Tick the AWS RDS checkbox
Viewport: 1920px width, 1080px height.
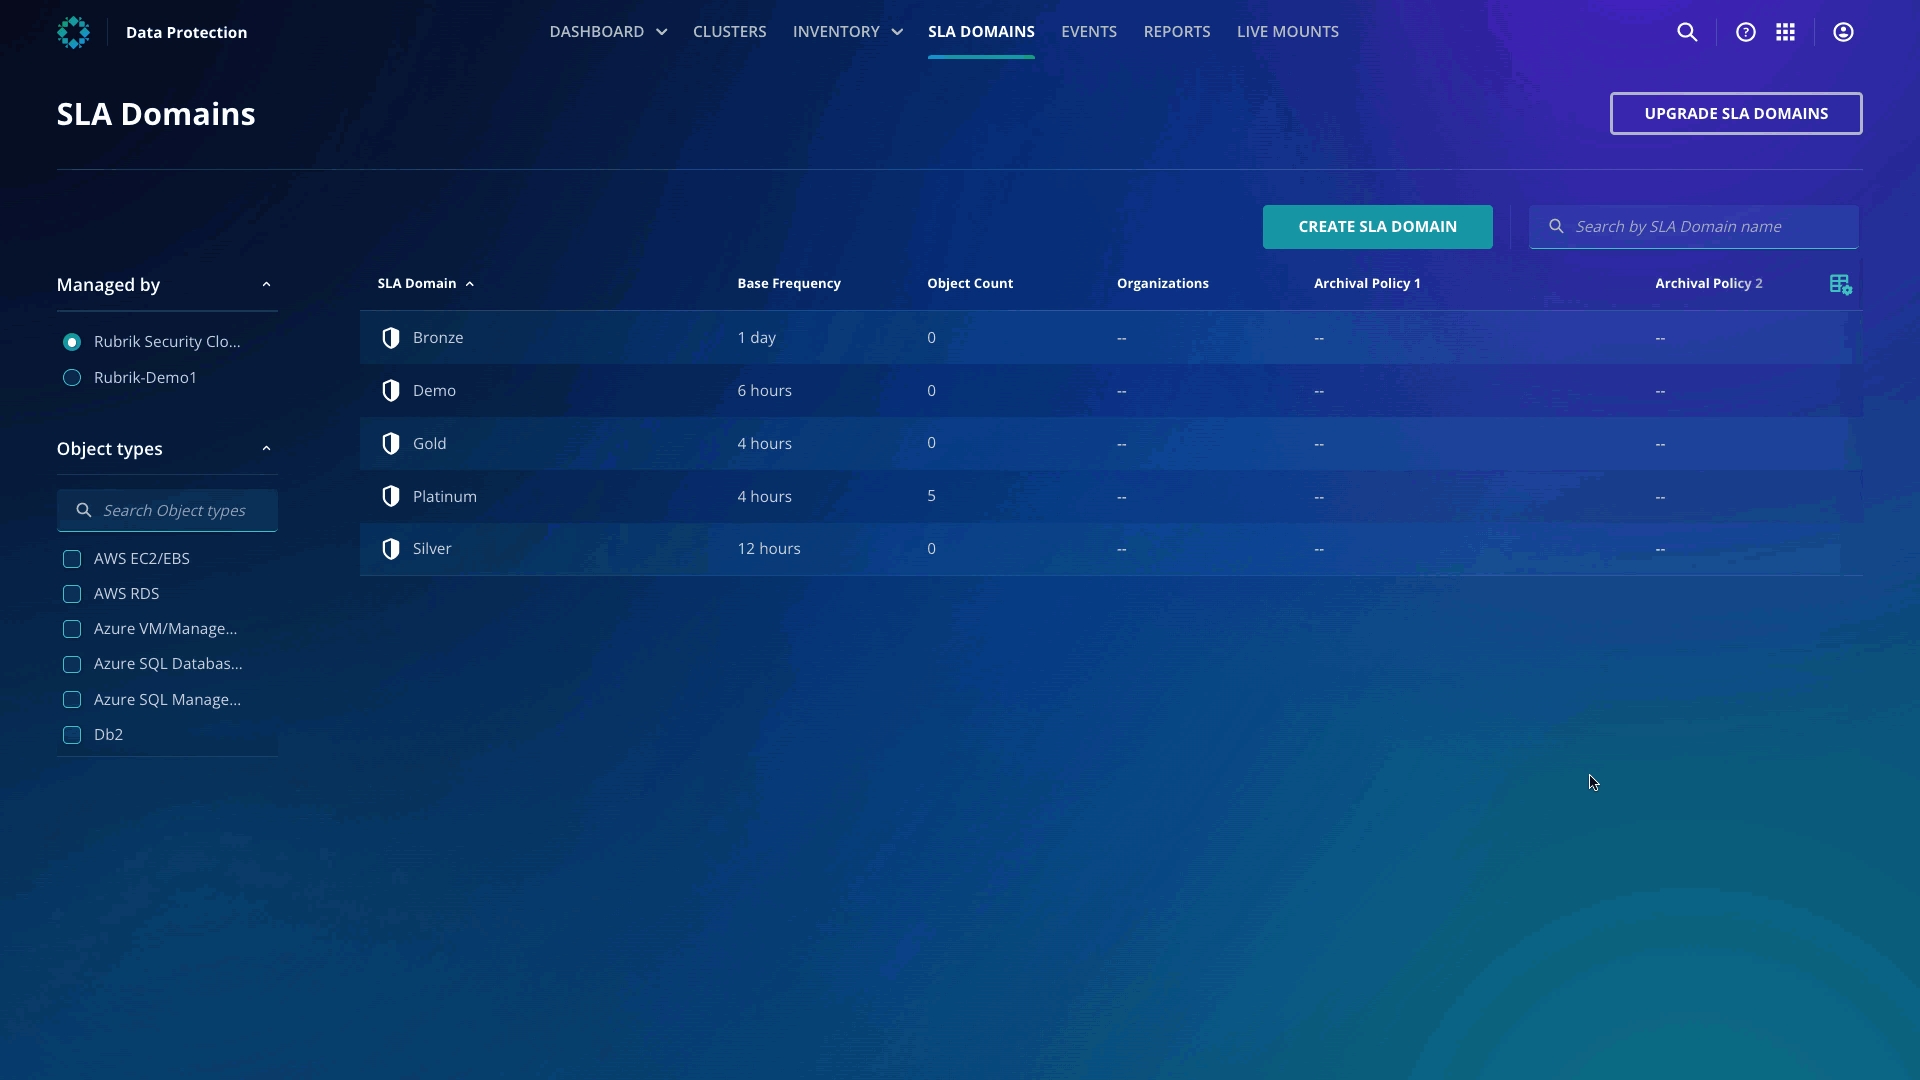(x=72, y=594)
